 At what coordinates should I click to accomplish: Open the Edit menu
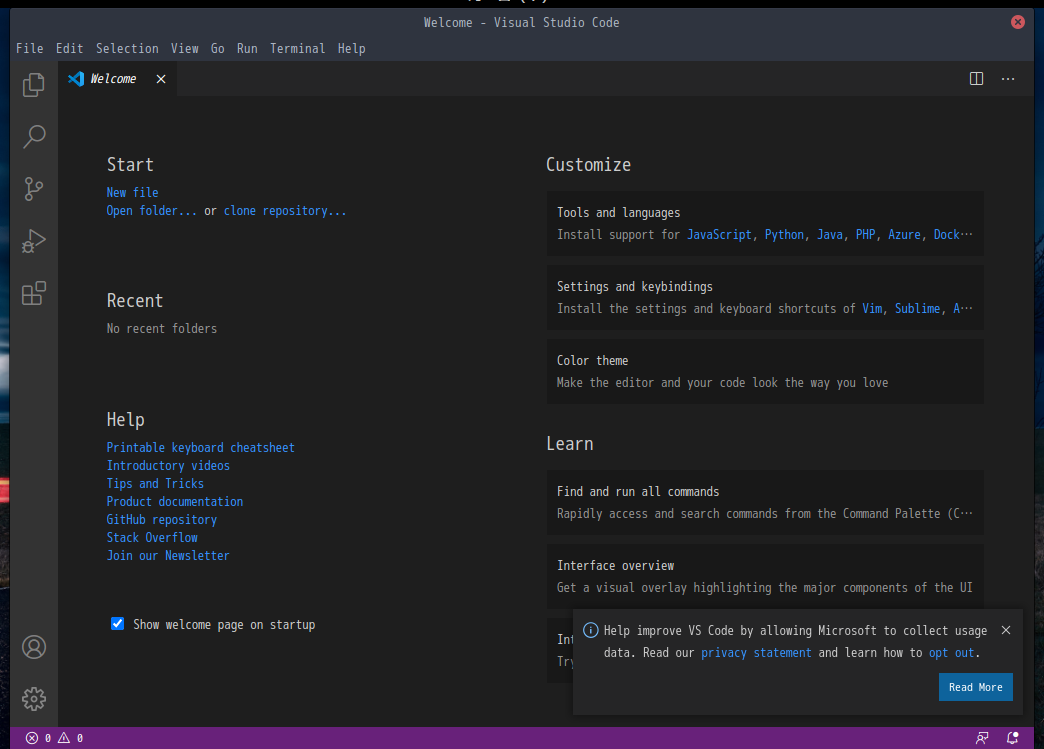pos(69,49)
